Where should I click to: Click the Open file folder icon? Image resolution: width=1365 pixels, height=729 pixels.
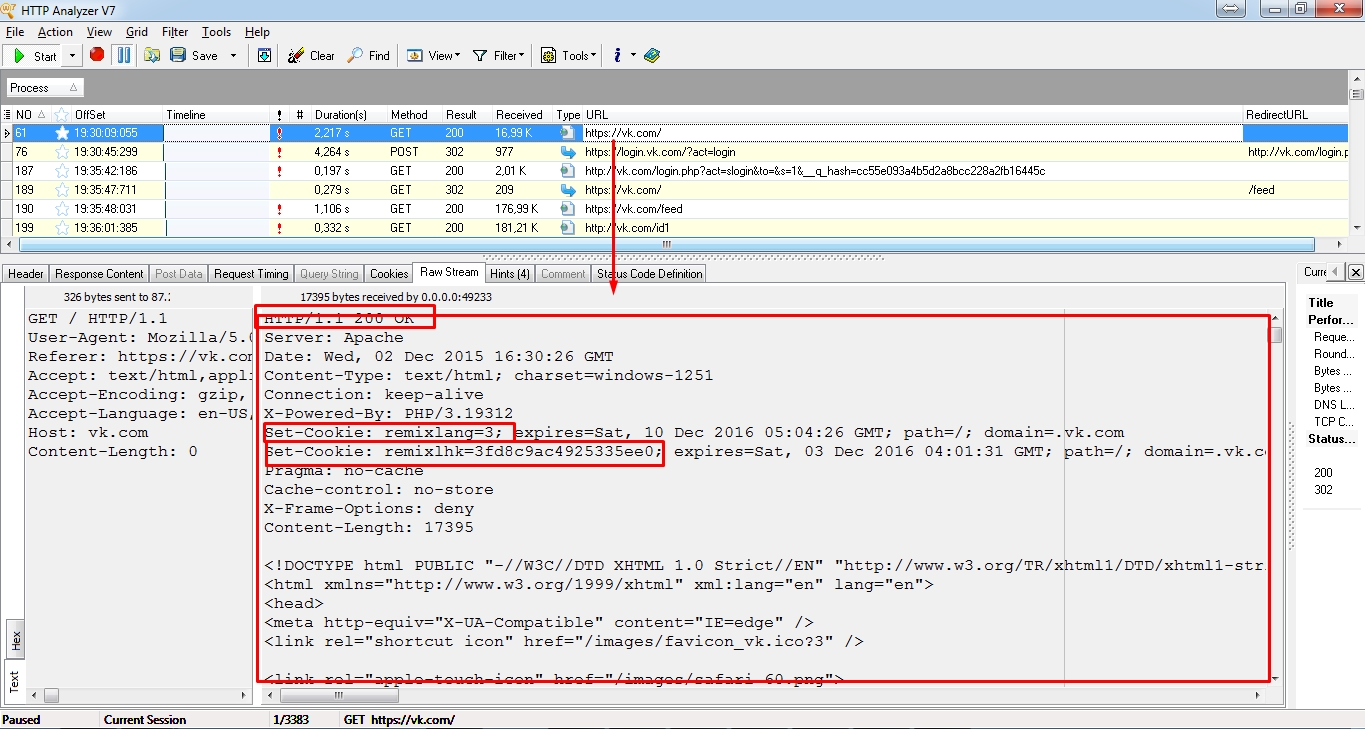(152, 55)
